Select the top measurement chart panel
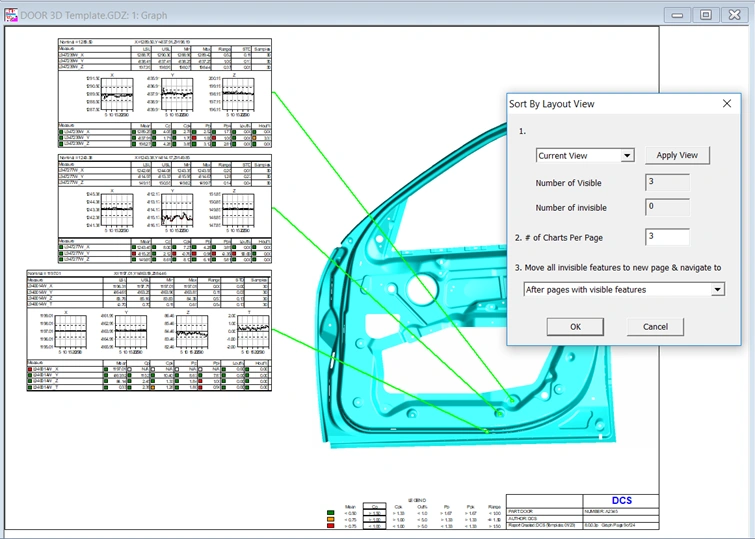 [165, 94]
